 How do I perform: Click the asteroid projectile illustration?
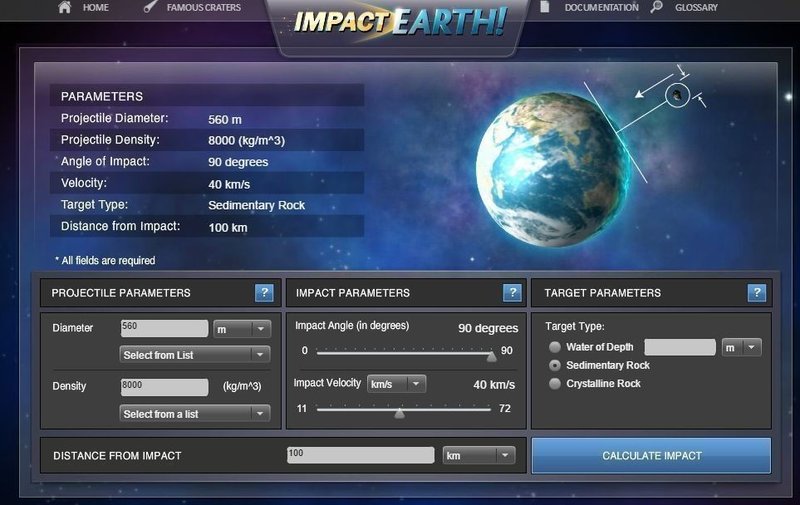(677, 95)
